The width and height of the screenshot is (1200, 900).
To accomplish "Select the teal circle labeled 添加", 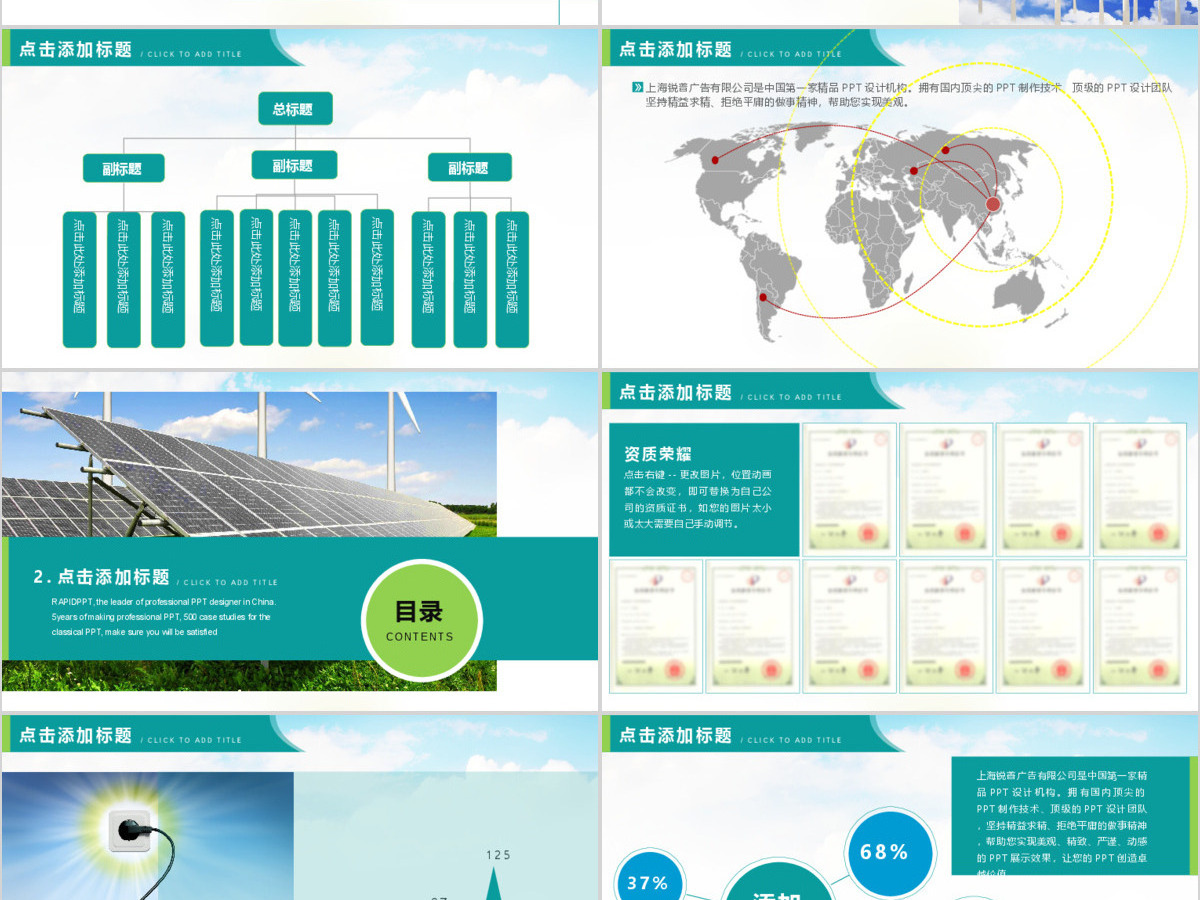I will click(777, 882).
